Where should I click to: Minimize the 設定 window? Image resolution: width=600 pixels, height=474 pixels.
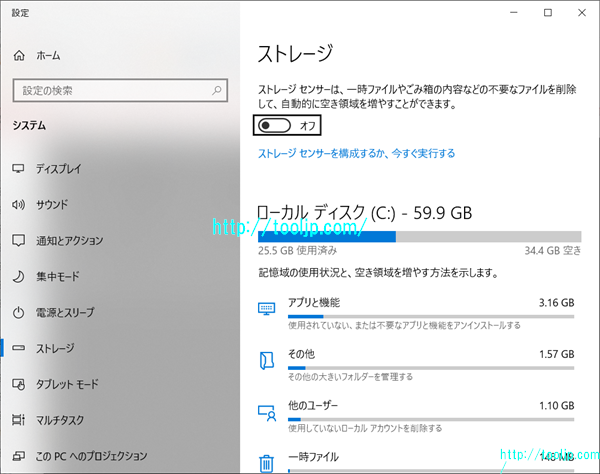(x=514, y=13)
